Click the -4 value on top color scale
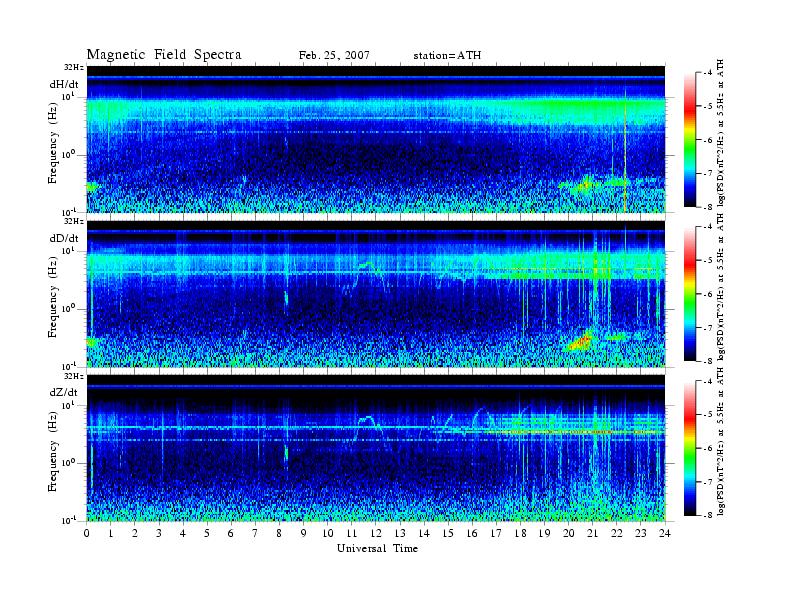 pyautogui.click(x=708, y=73)
